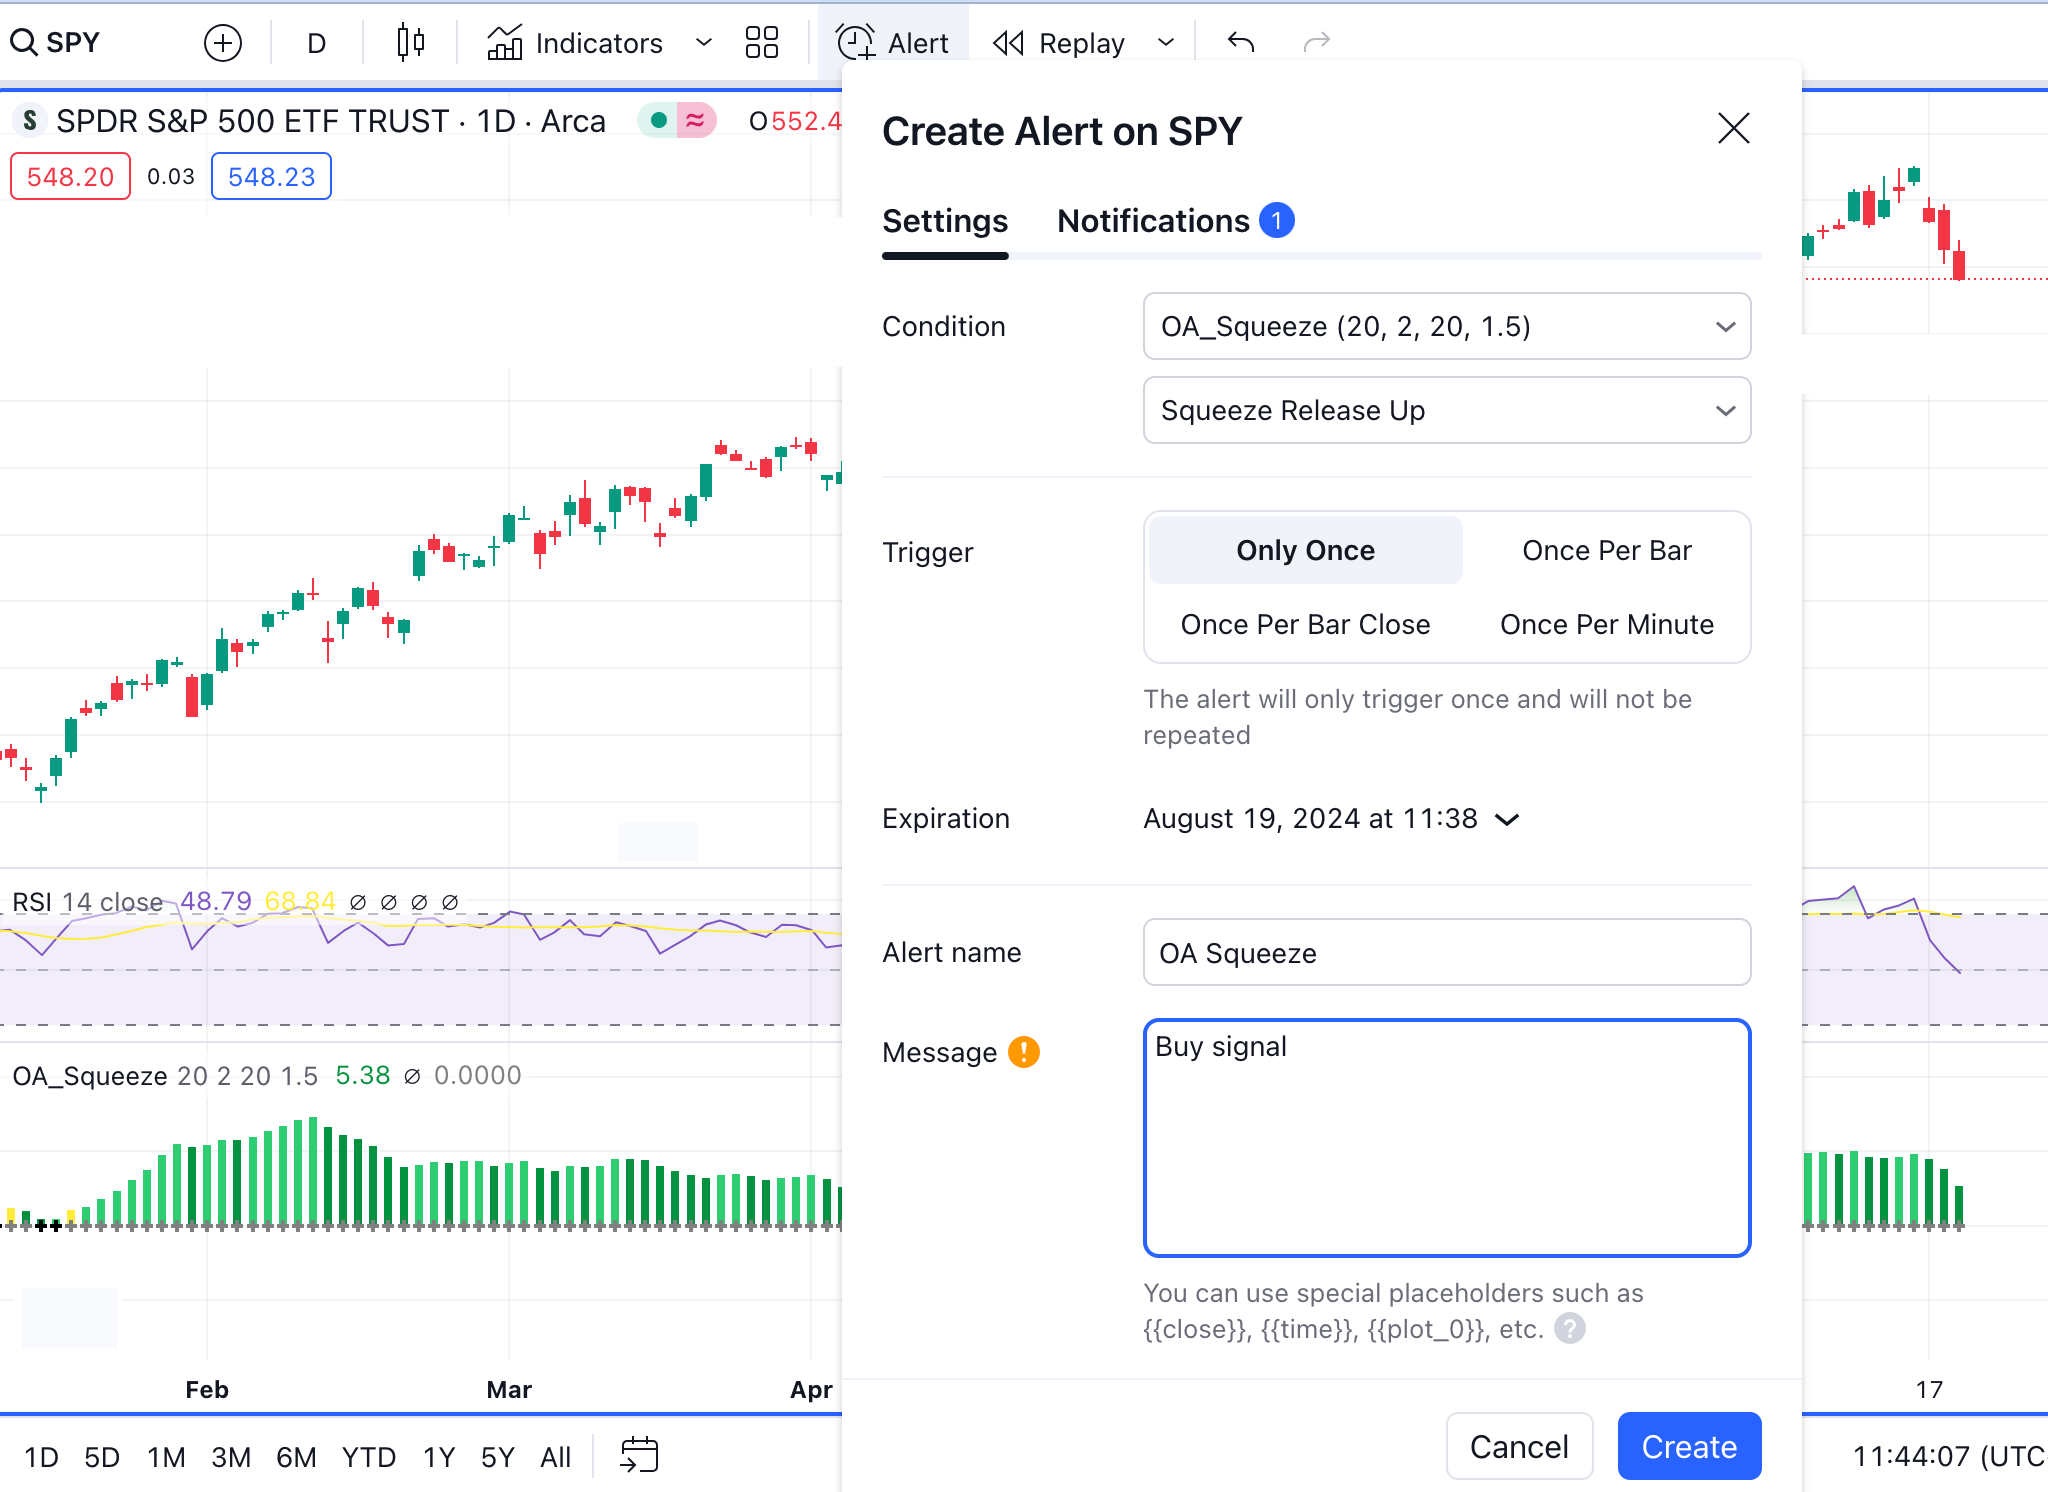Open the Expiration date dropdown
Viewport: 2048px width, 1492px height.
tap(1331, 819)
